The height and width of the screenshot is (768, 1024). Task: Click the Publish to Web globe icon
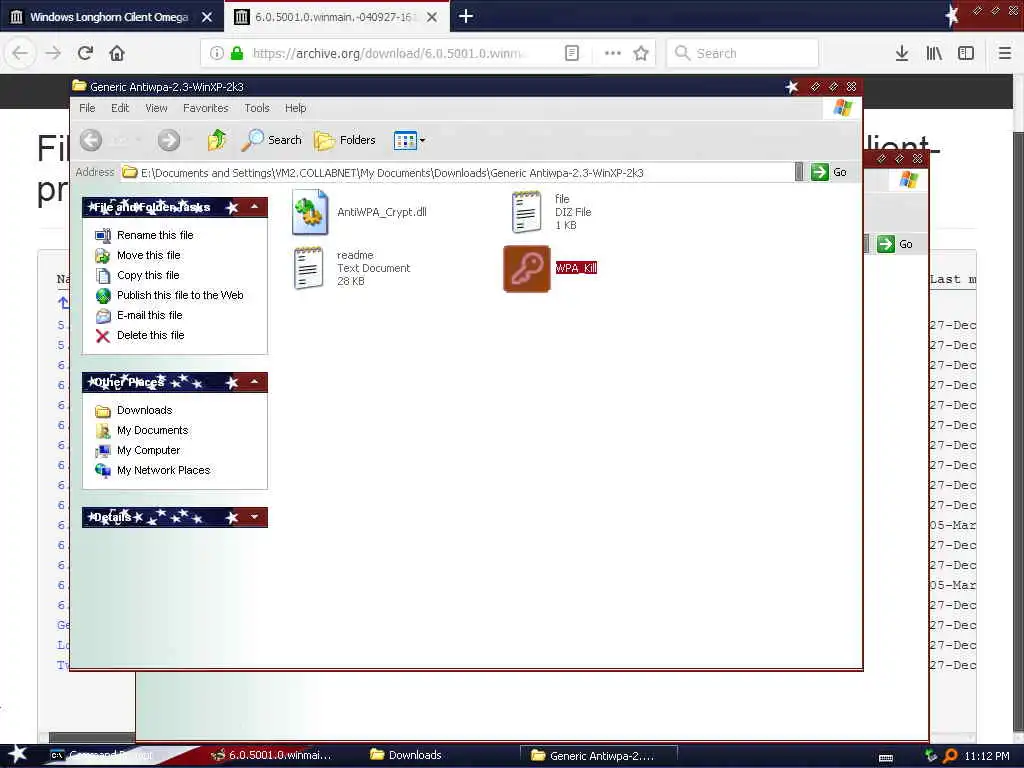103,296
